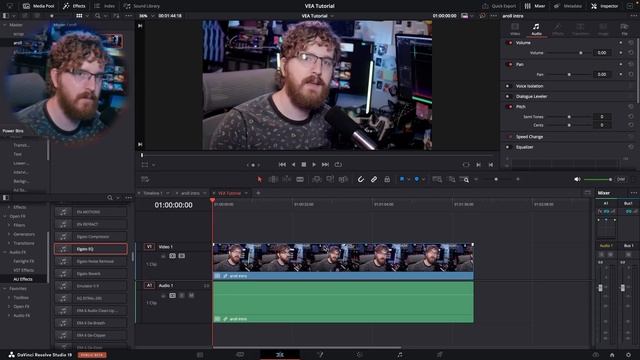This screenshot has width=640, height=360.
Task: Toggle the Effects panel button
Action: [74, 6]
